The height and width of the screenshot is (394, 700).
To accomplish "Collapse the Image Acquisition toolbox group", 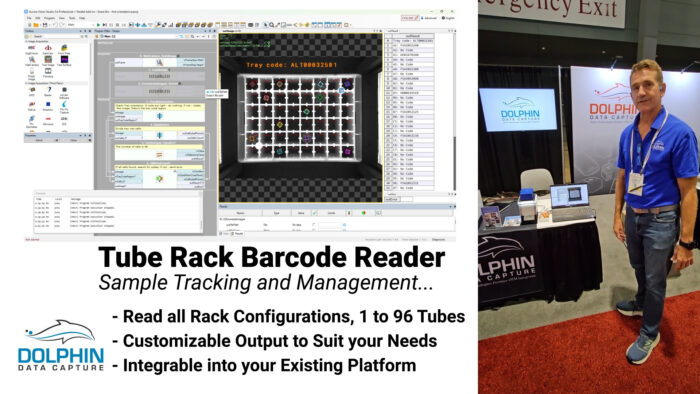I will coord(26,41).
